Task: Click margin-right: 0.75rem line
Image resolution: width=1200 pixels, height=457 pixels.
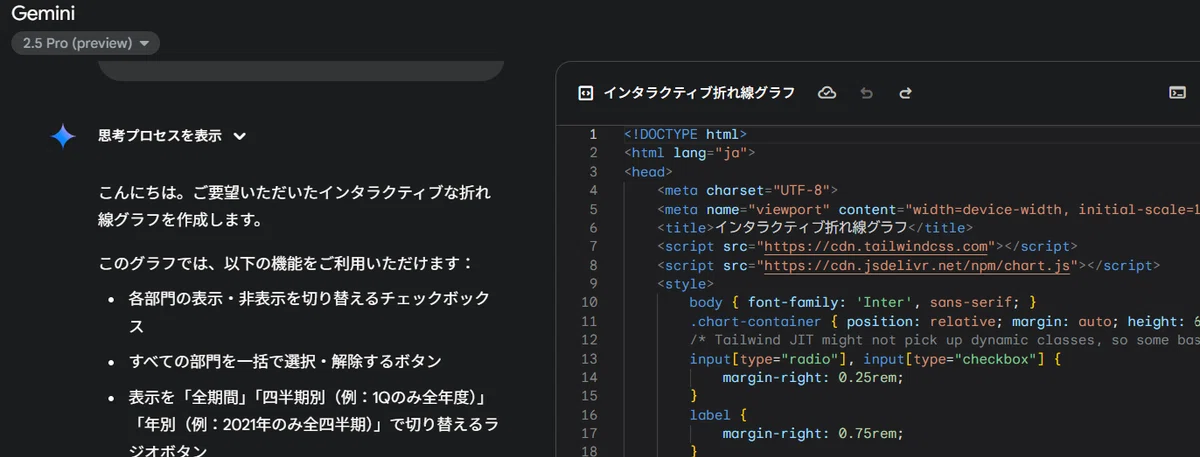Action: pyautogui.click(x=813, y=434)
